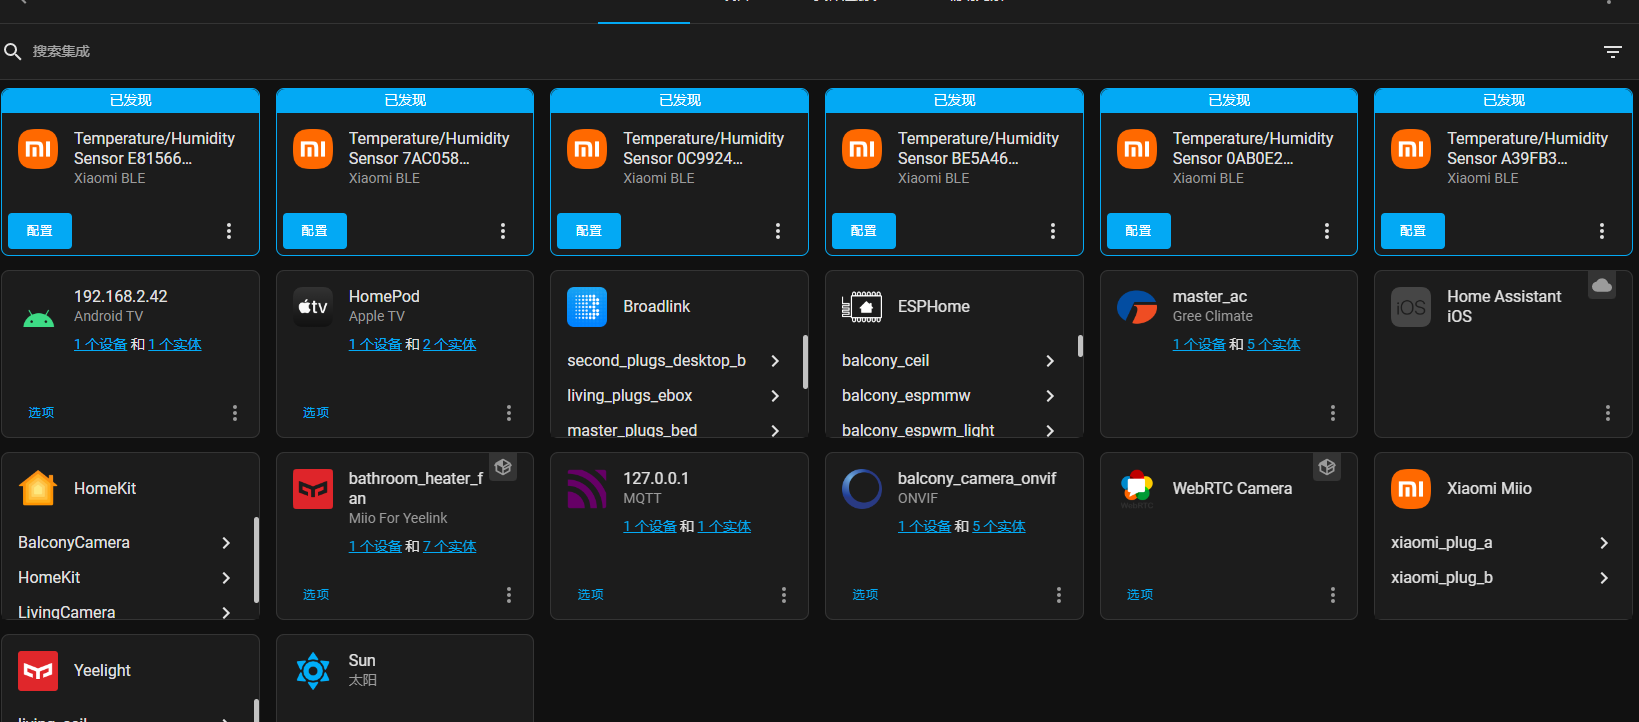
Task: Open options for MQTT 127.0.0.1
Action: 591,595
